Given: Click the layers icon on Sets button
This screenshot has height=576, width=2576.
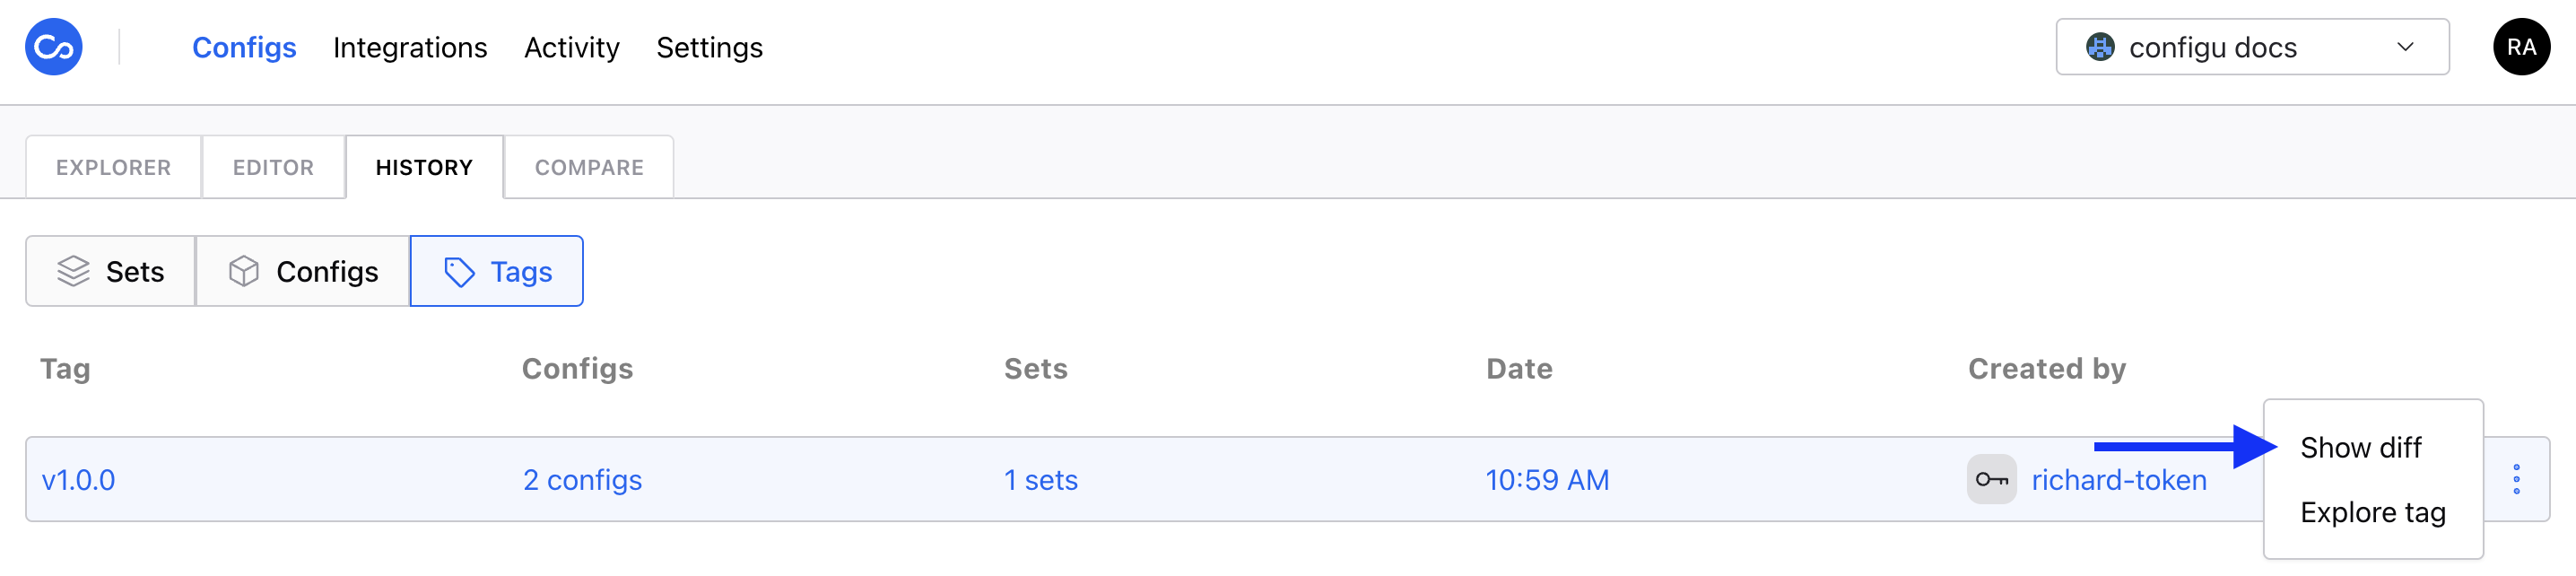Looking at the screenshot, I should [73, 271].
